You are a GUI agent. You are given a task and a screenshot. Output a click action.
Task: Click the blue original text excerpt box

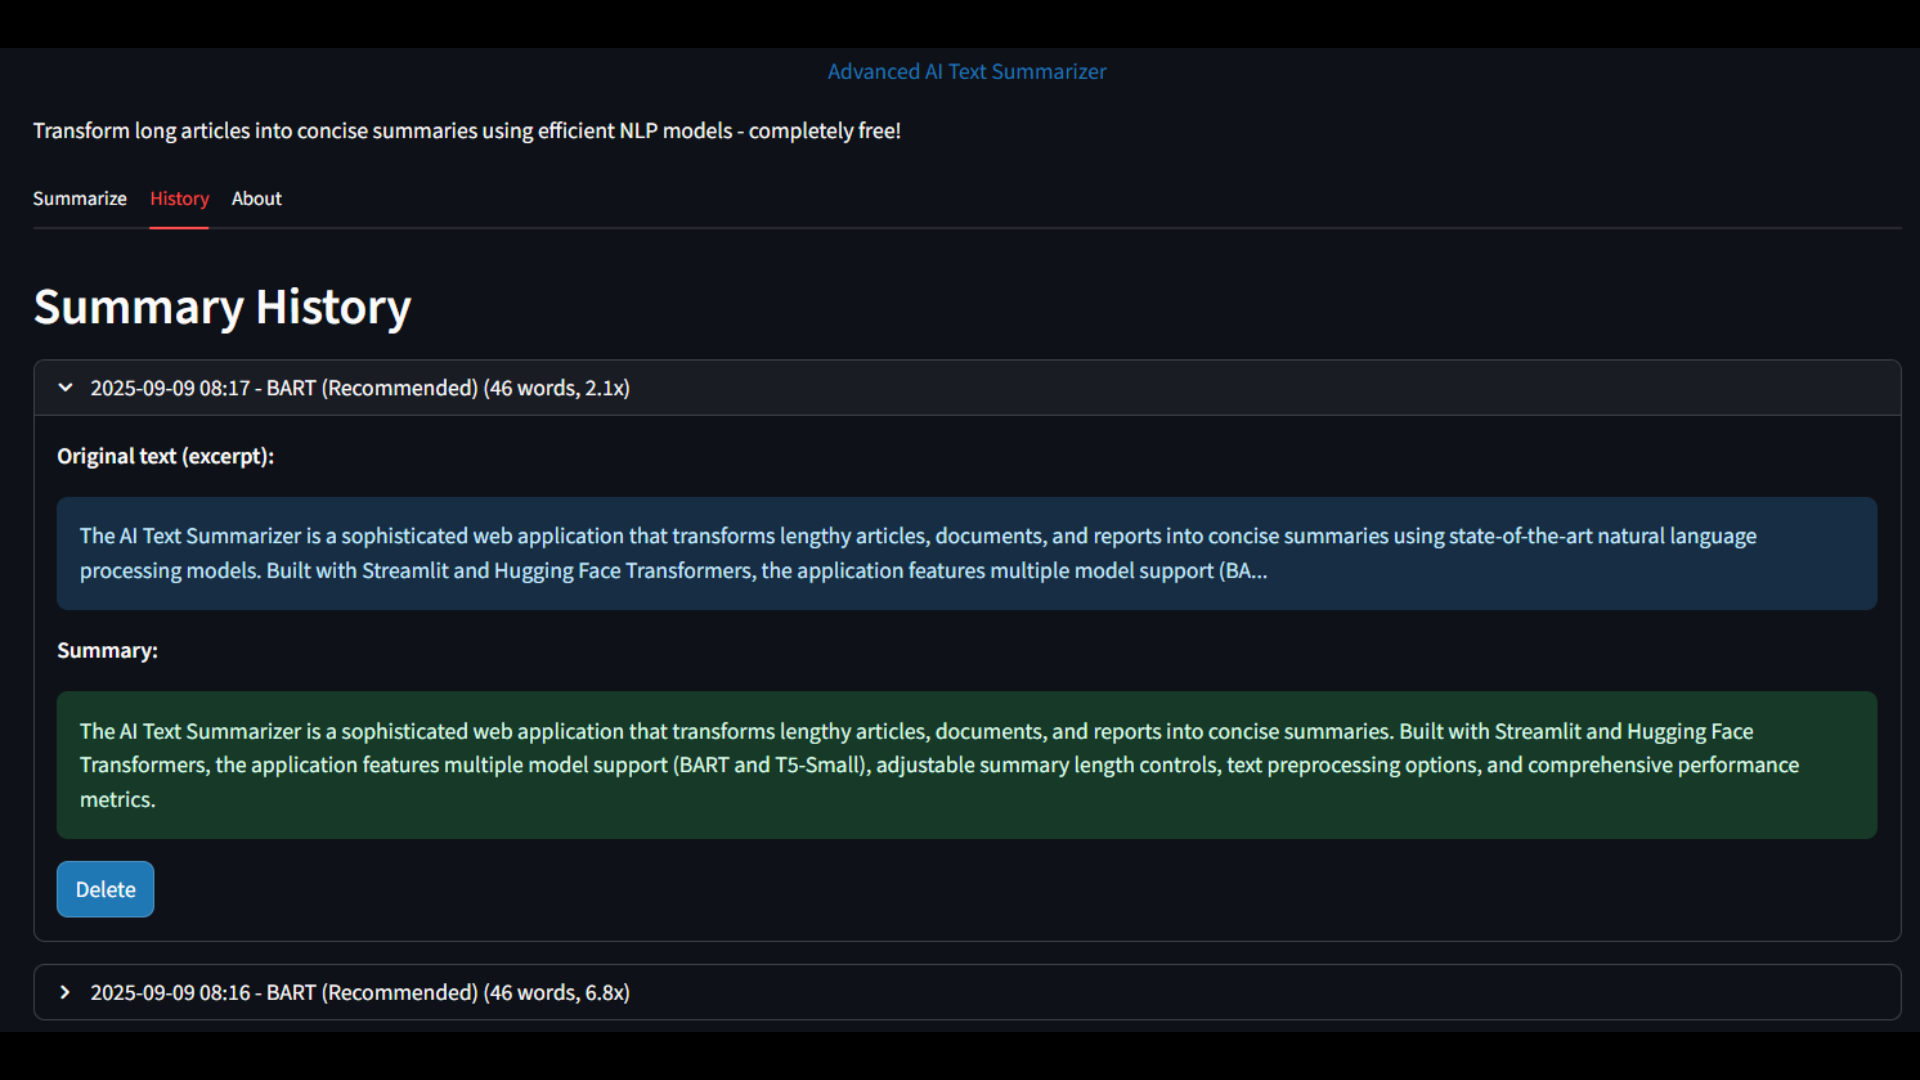click(x=966, y=553)
